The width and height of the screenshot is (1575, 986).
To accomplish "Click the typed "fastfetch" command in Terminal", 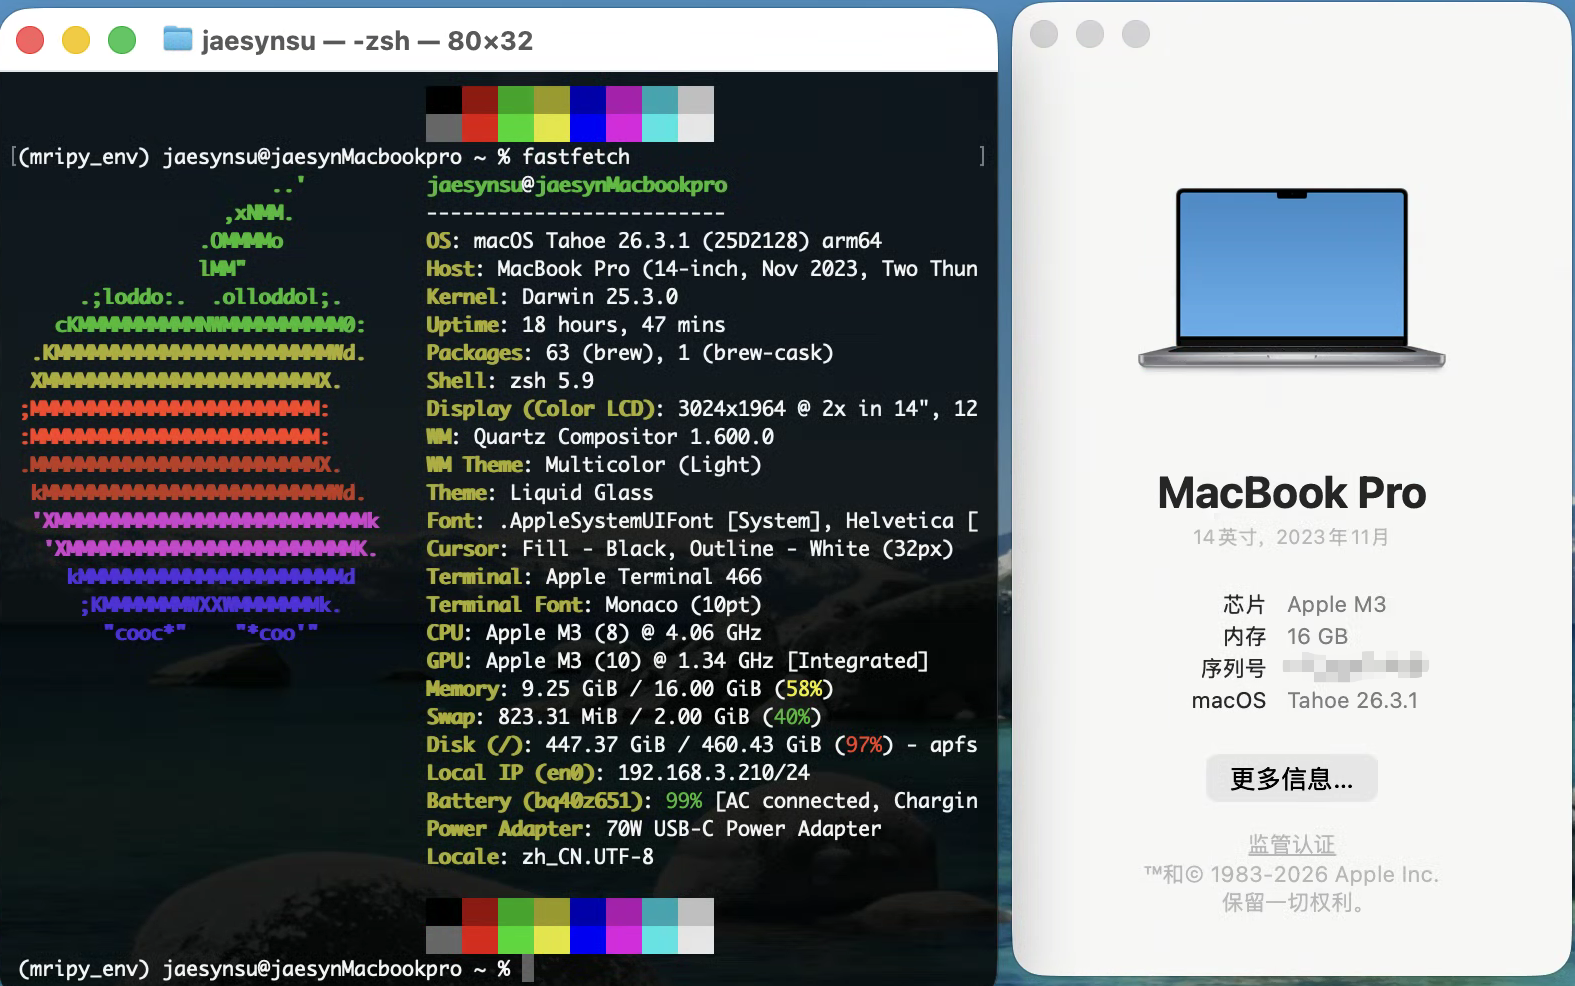I will (576, 157).
